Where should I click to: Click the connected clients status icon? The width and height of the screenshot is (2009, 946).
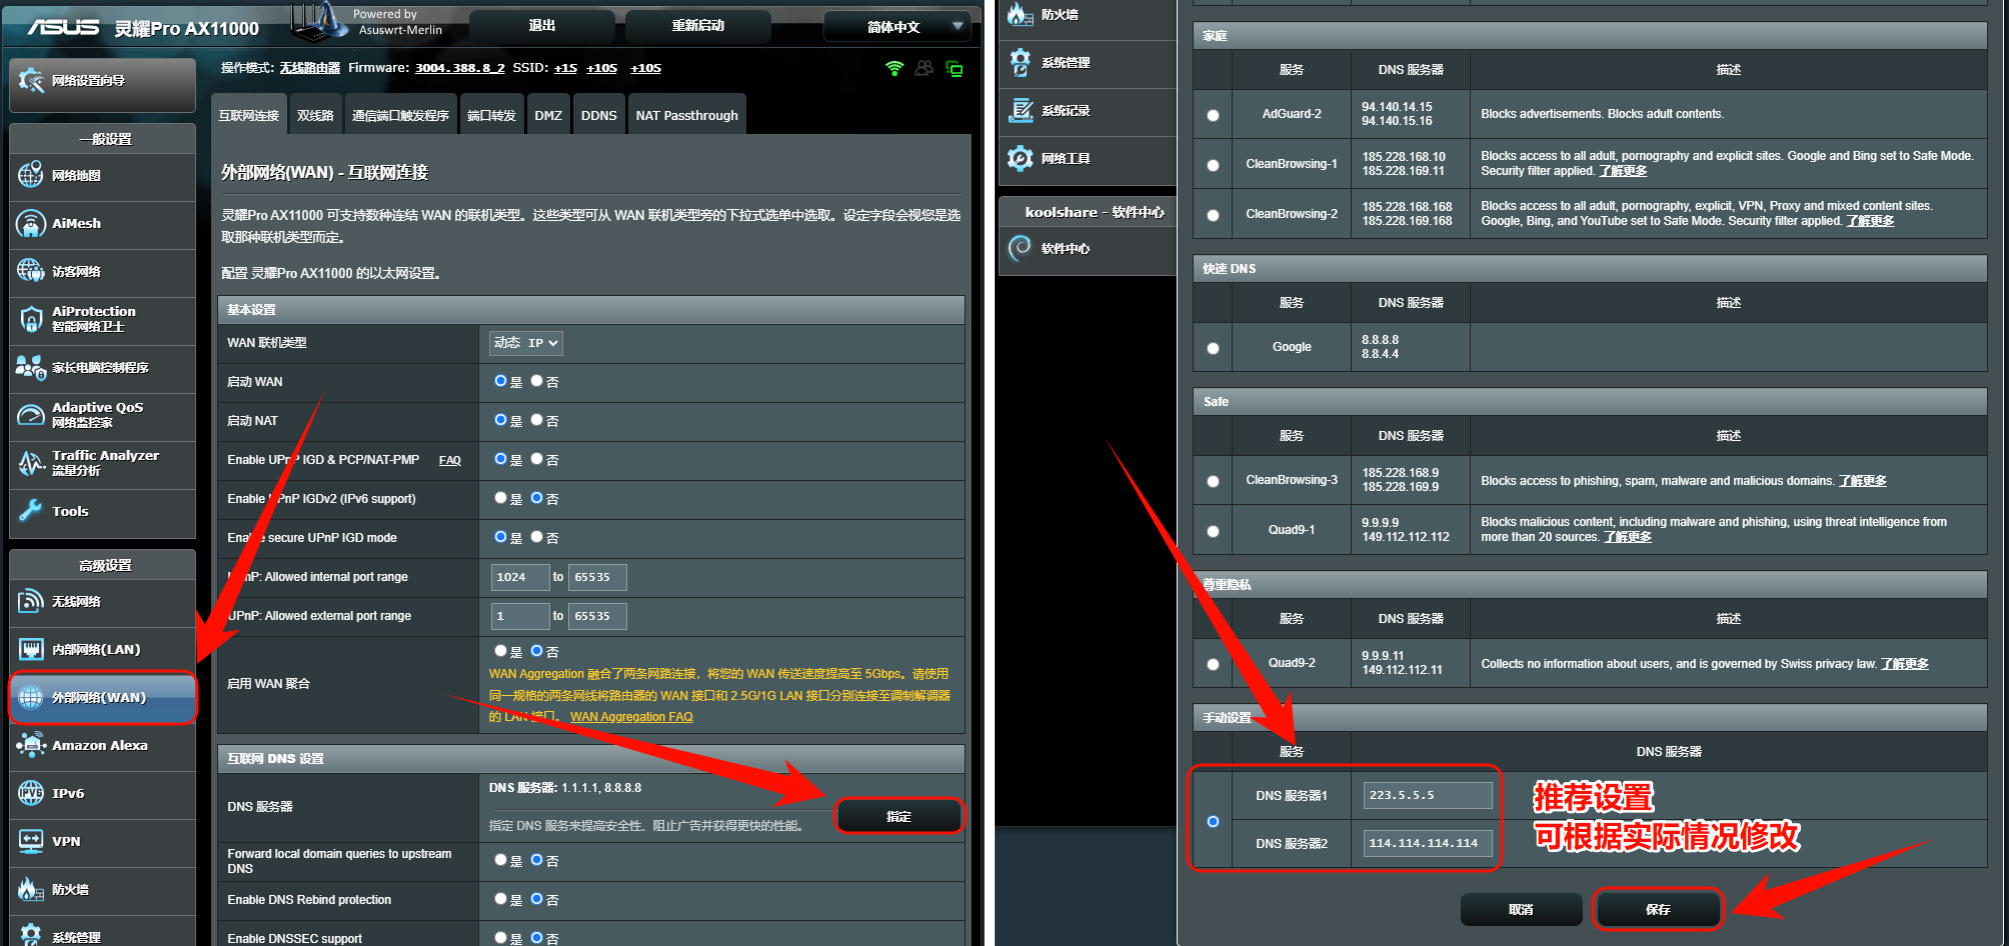click(x=924, y=68)
